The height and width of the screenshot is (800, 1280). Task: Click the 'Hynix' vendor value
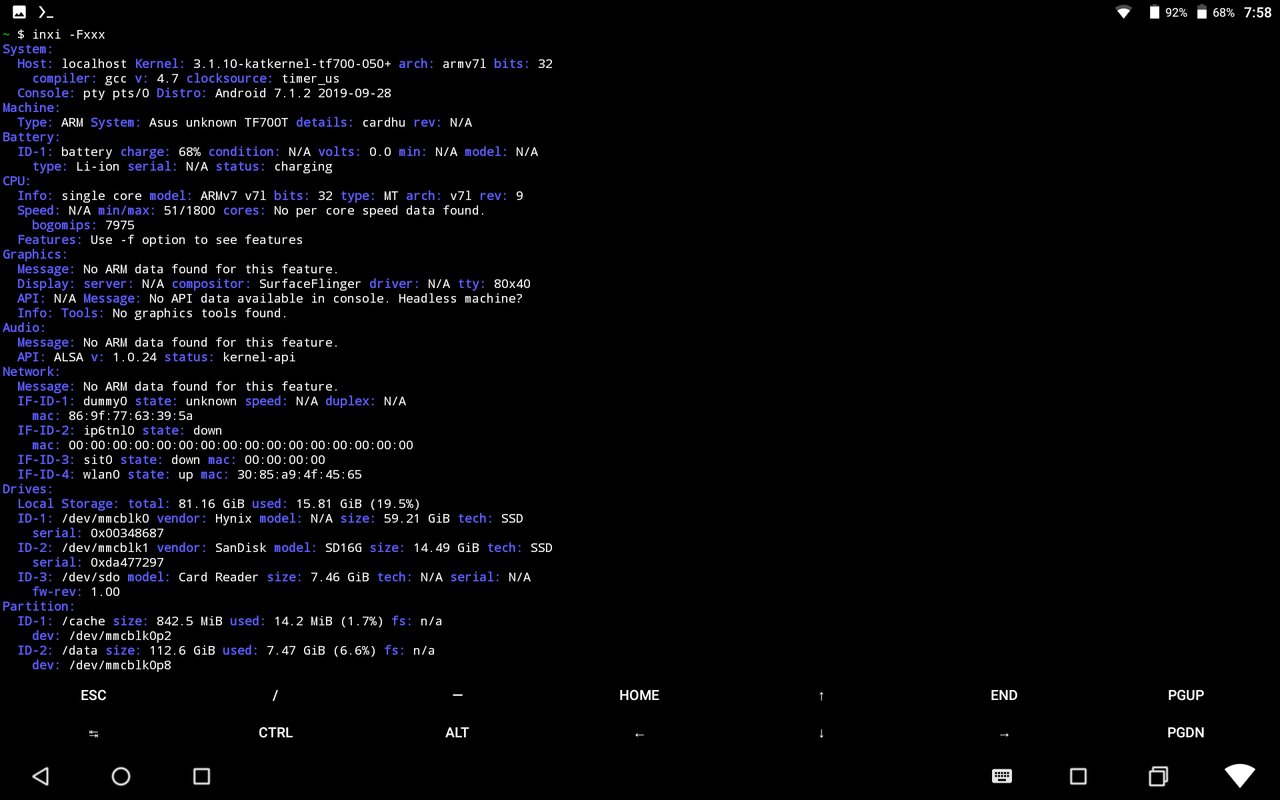(233, 519)
